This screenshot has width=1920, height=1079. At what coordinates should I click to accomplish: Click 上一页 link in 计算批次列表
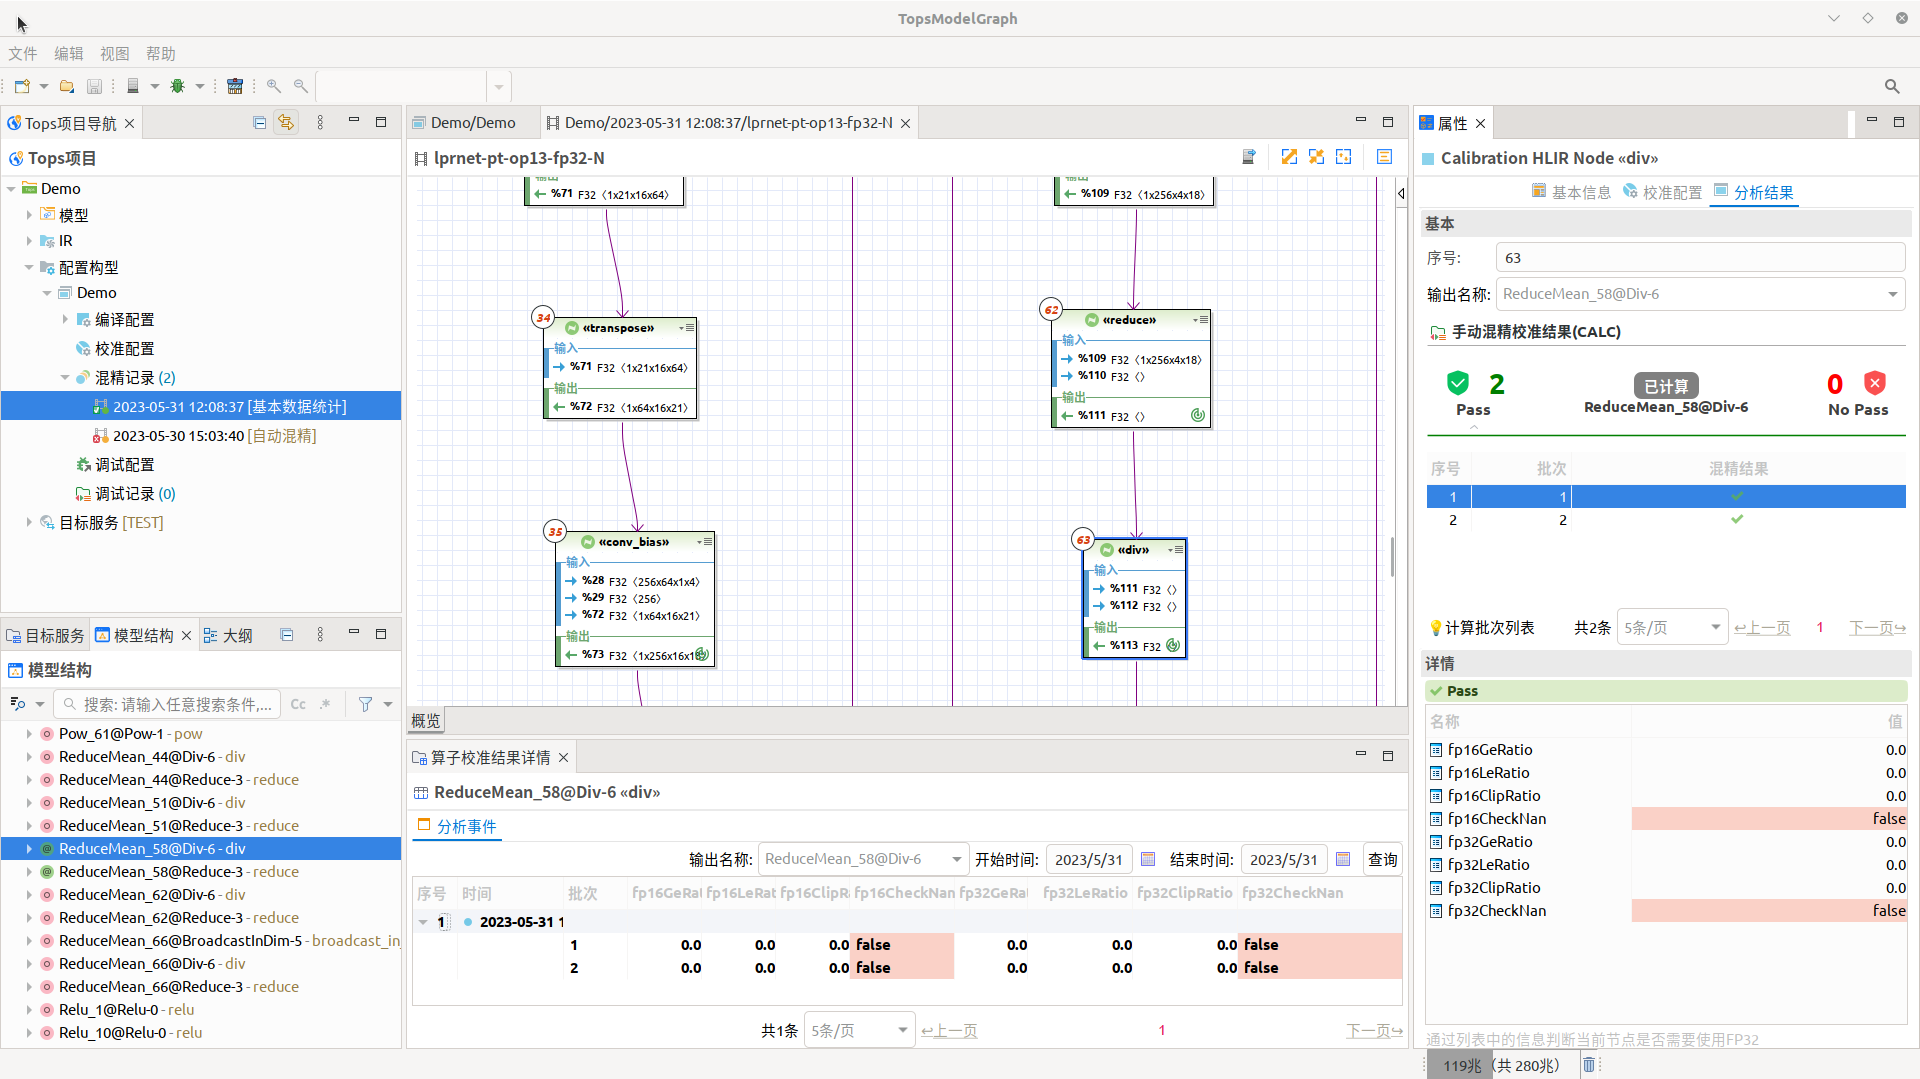(1762, 628)
